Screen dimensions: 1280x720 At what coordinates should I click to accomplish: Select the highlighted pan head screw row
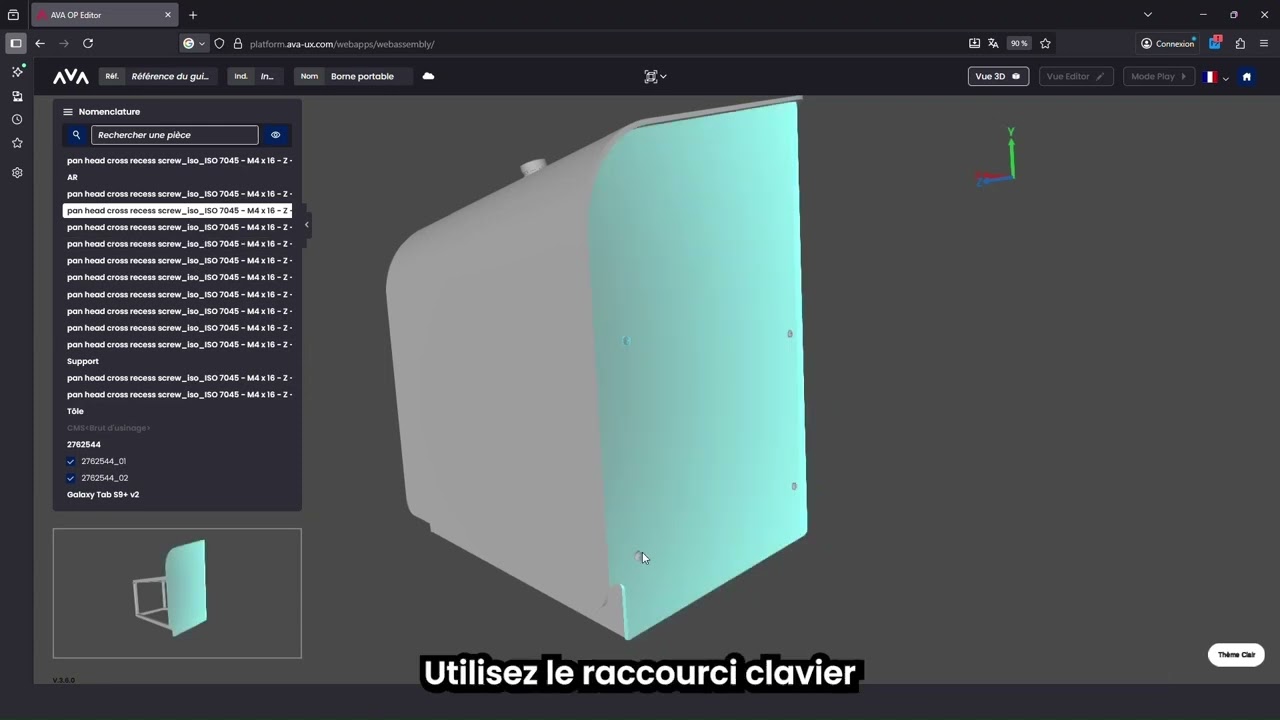[178, 211]
